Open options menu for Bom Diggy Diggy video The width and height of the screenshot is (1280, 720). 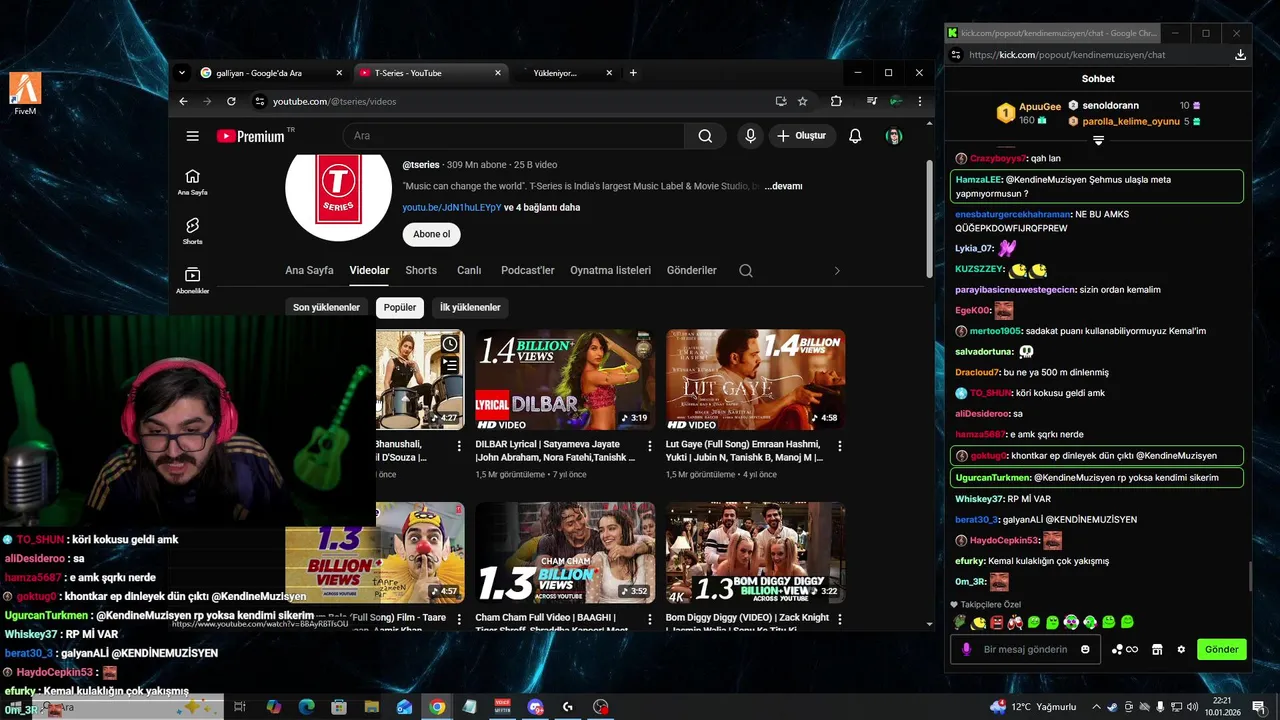pos(840,619)
